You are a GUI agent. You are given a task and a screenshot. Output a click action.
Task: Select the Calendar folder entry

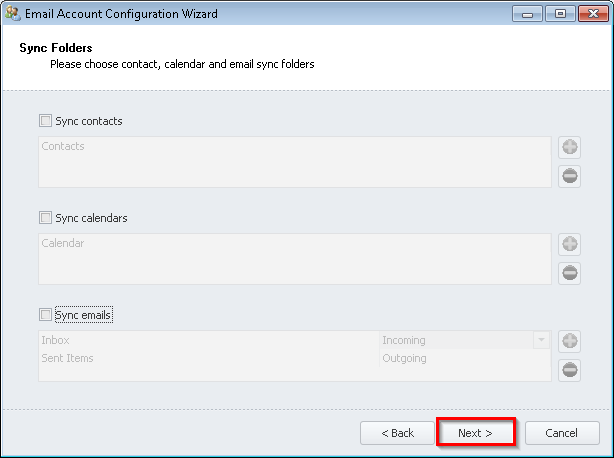pyautogui.click(x=63, y=243)
